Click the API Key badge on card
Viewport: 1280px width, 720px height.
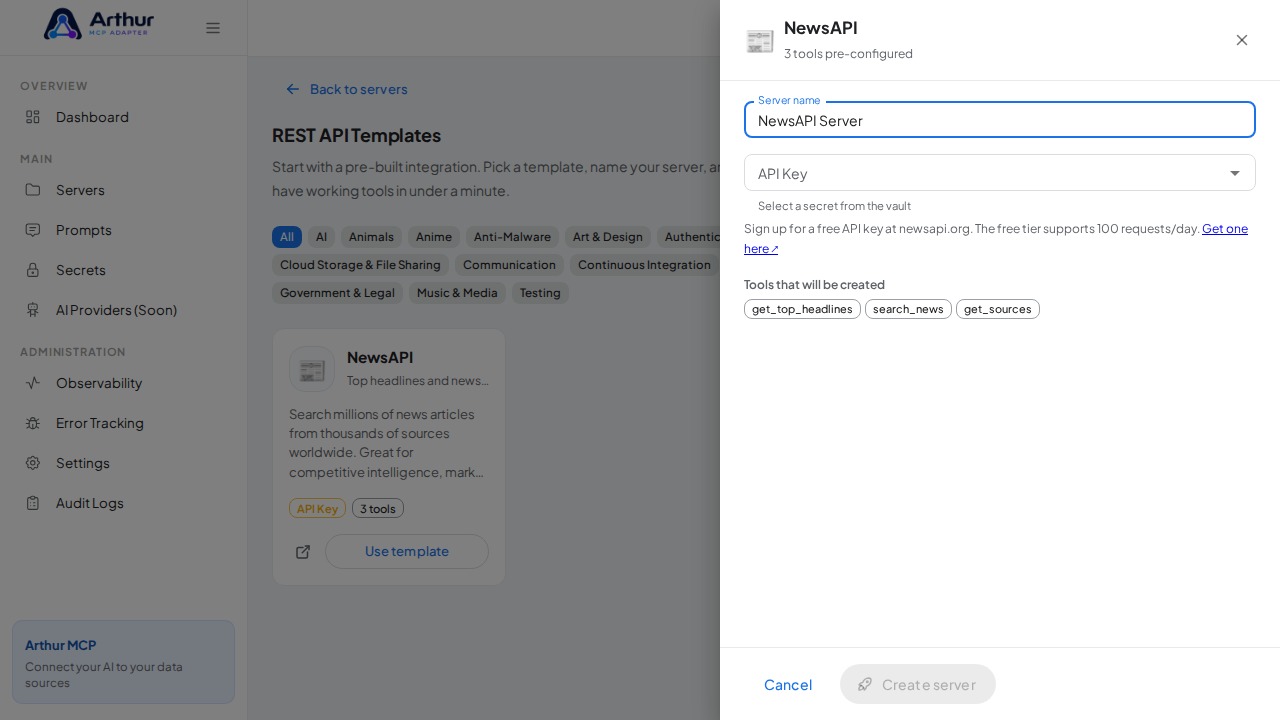(x=317, y=508)
